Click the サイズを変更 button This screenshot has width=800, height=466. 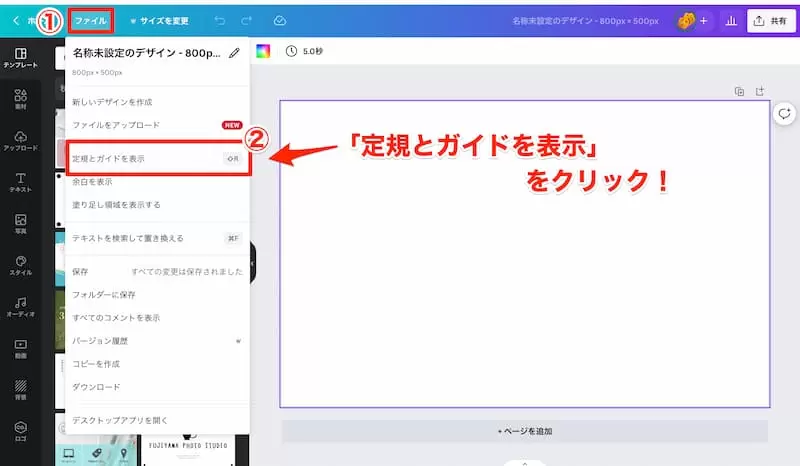[160, 21]
